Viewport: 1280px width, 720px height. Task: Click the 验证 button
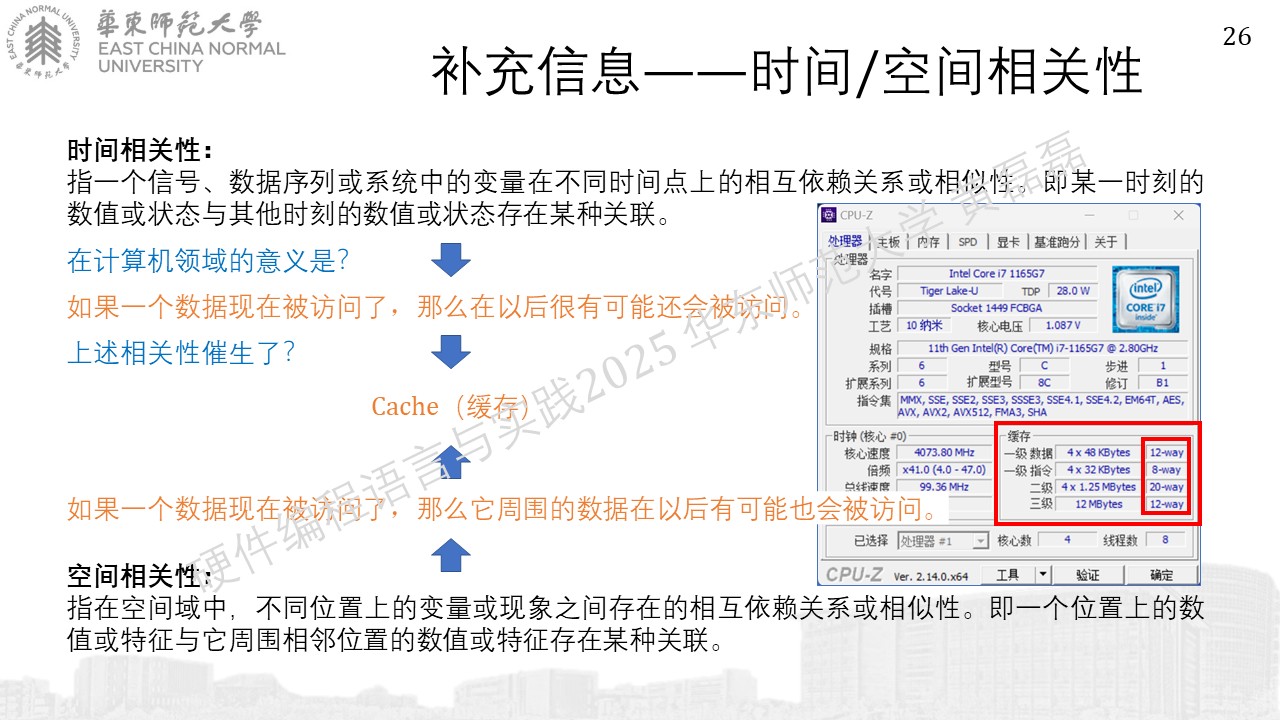1088,575
